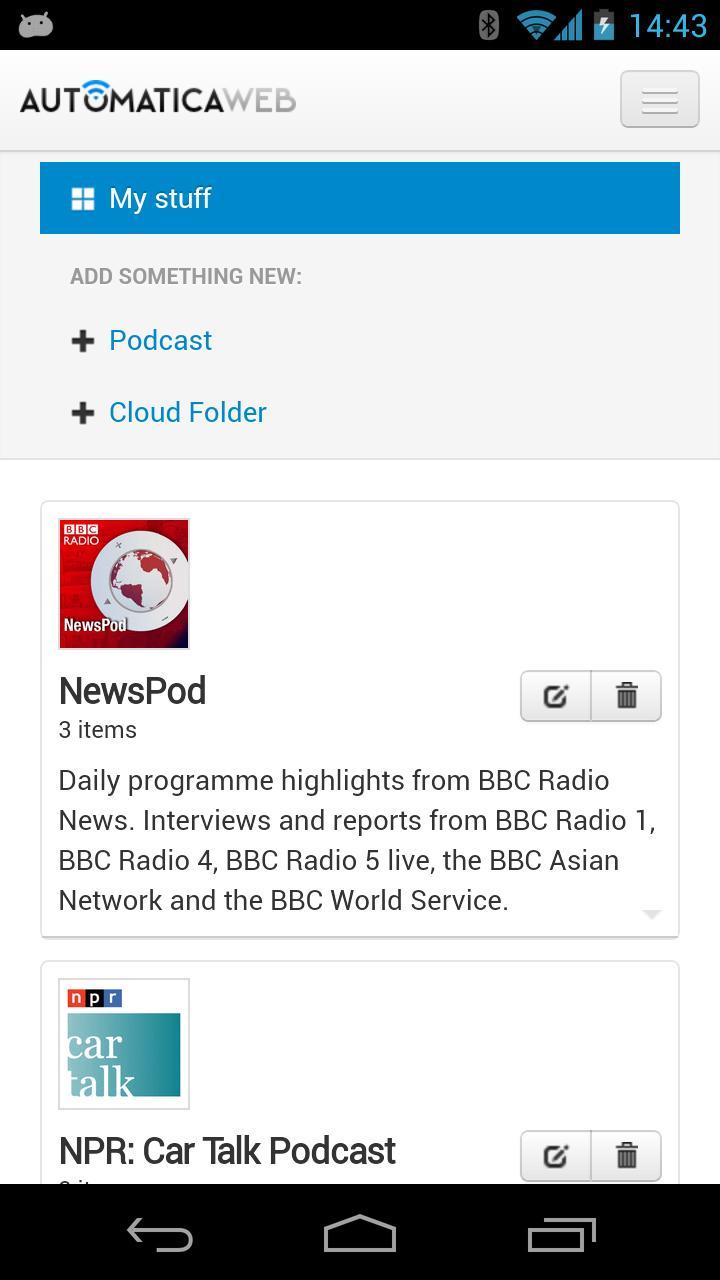Select the My stuff menu item
720x1280 pixels.
pyautogui.click(x=360, y=198)
